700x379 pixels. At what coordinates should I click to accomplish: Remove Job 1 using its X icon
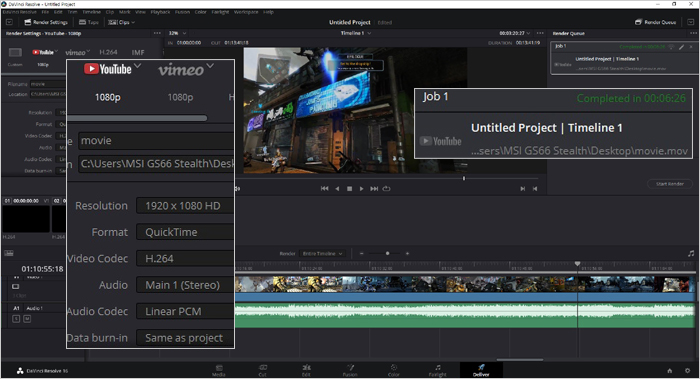[x=691, y=46]
